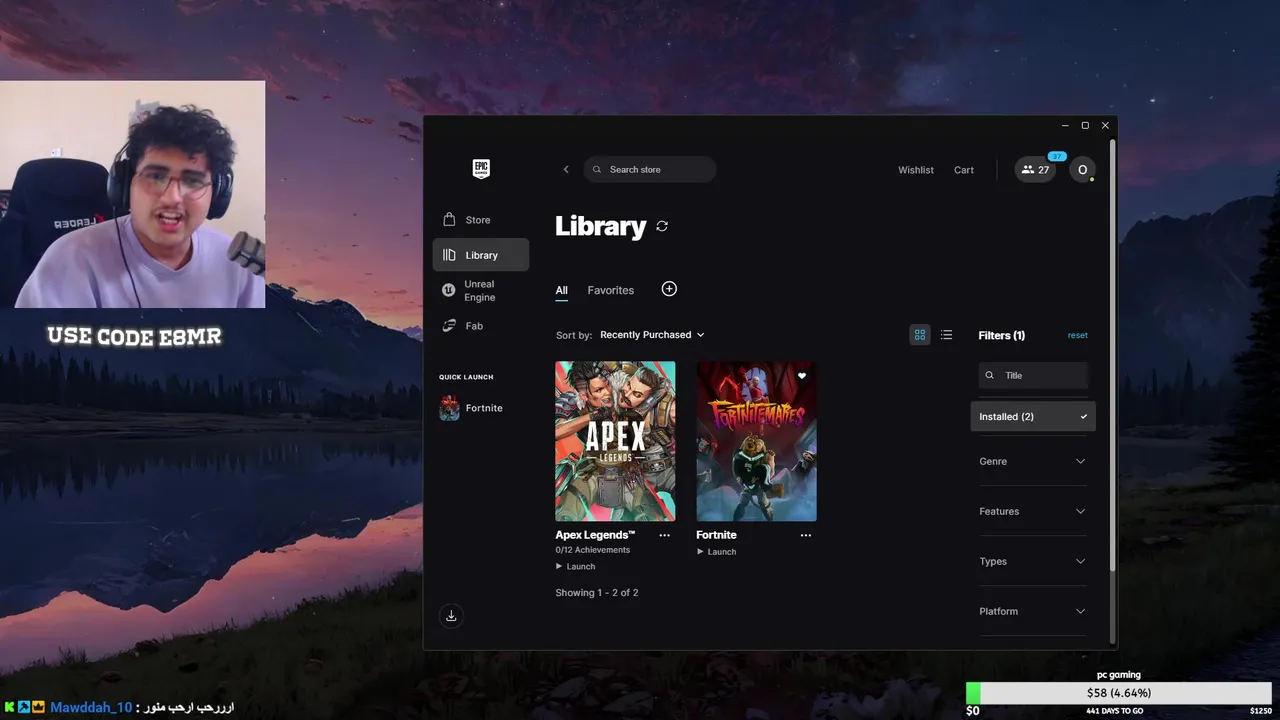
Task: Reset the library filters
Action: (1077, 335)
